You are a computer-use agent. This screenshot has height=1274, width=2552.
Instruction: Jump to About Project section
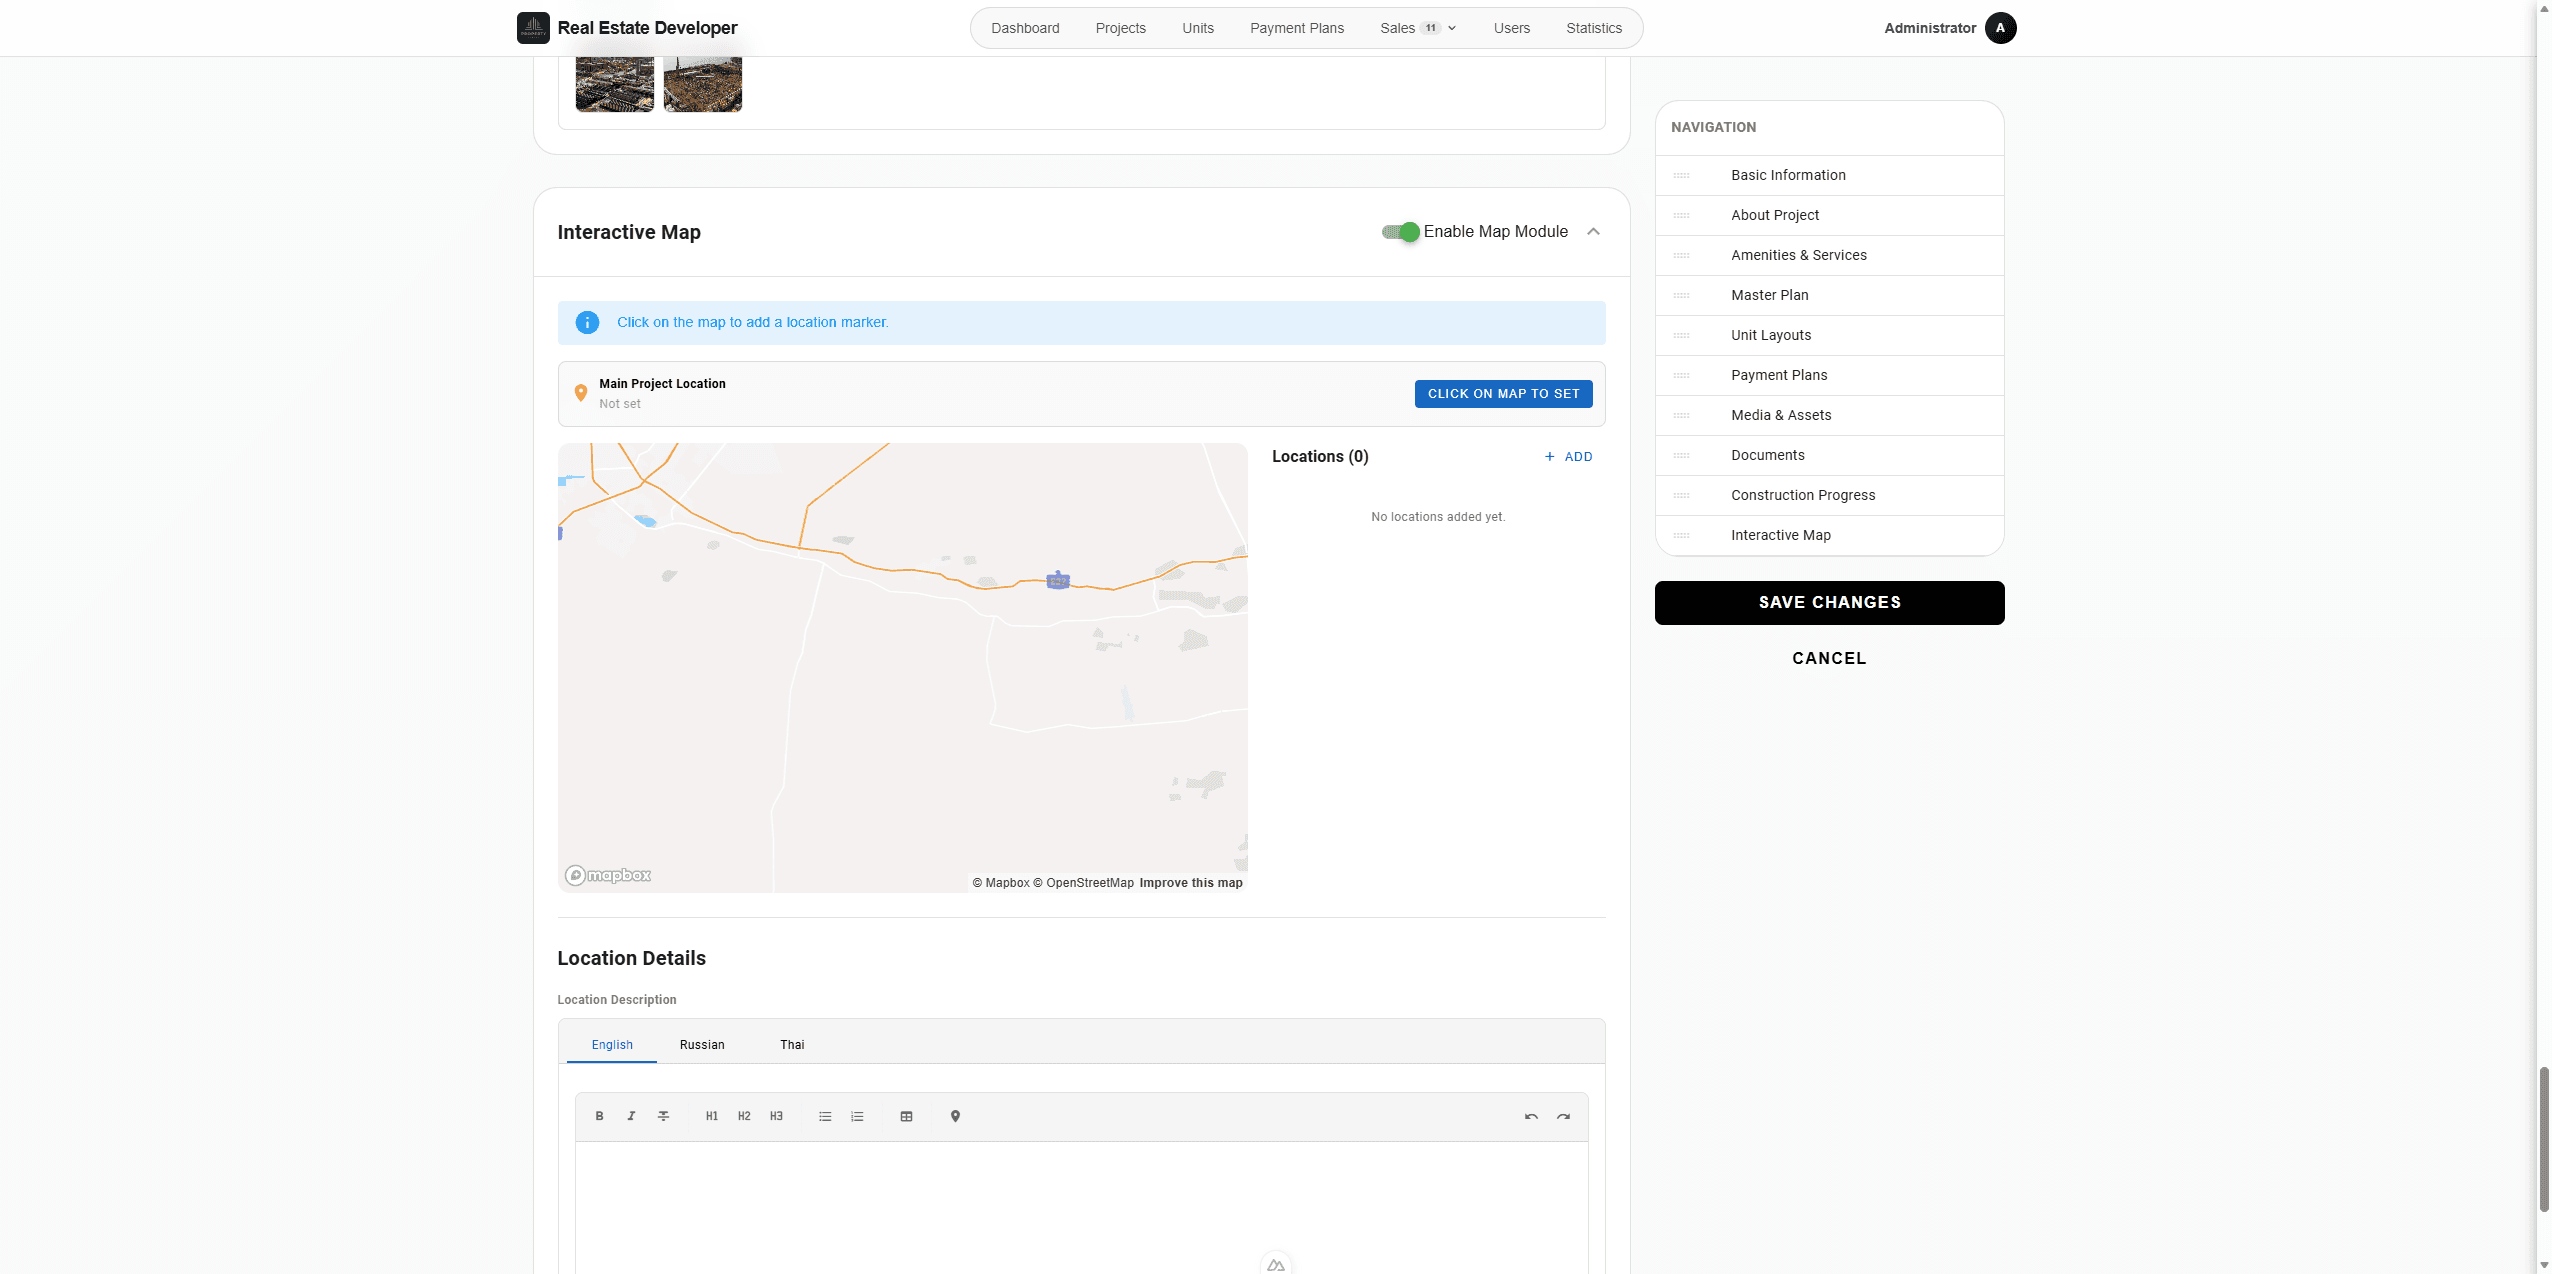(x=1774, y=215)
